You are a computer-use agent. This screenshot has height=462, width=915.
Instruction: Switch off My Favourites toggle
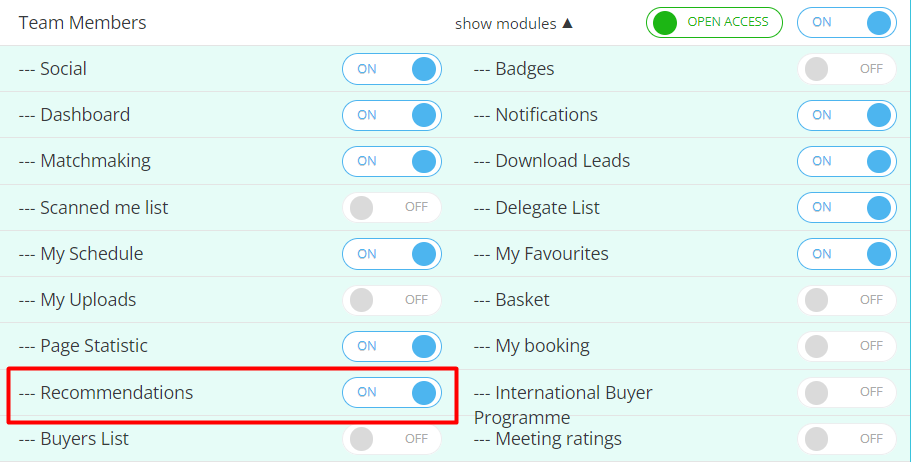tap(846, 254)
